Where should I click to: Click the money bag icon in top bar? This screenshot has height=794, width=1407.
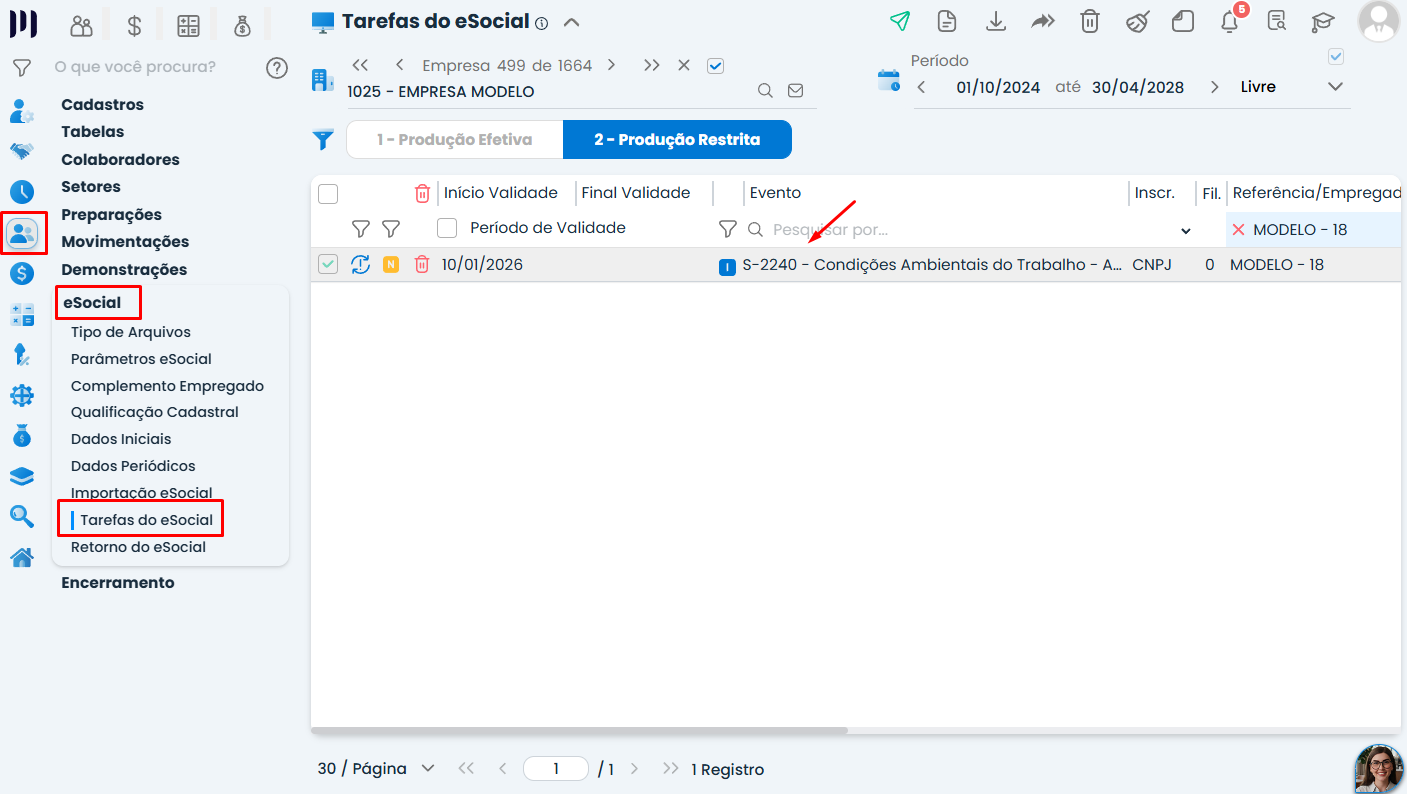point(242,26)
